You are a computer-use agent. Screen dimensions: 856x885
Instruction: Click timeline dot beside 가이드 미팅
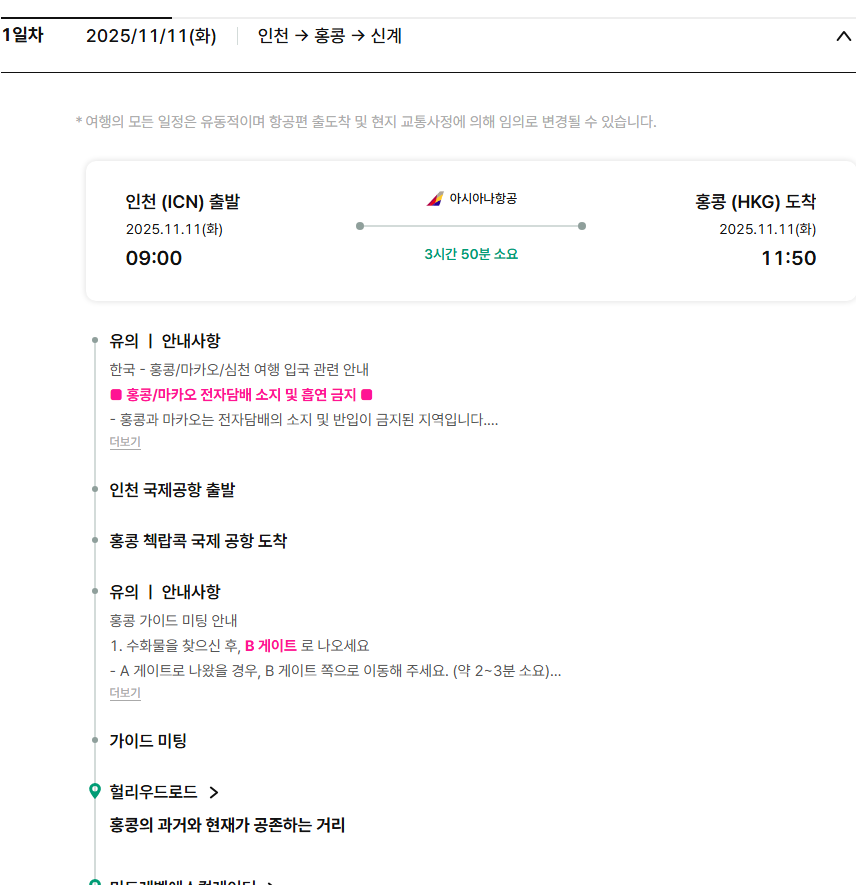[x=95, y=741]
